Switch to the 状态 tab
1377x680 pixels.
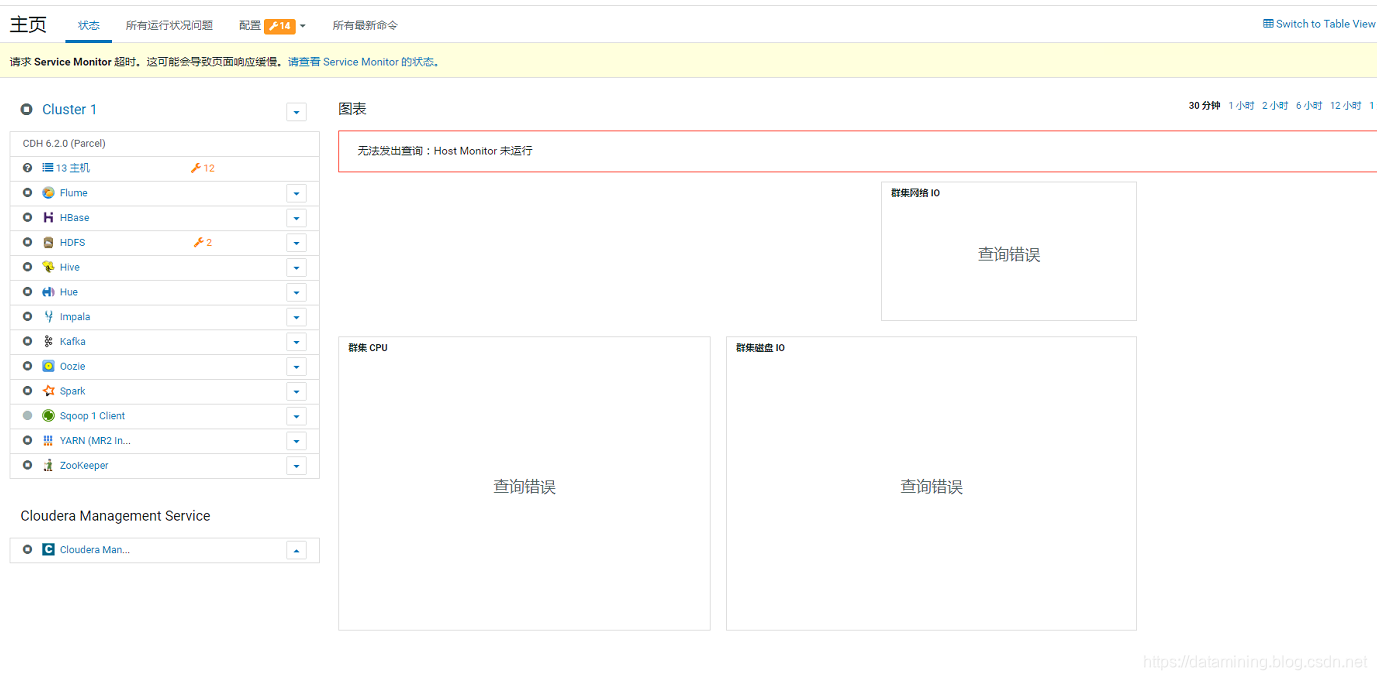[x=89, y=26]
